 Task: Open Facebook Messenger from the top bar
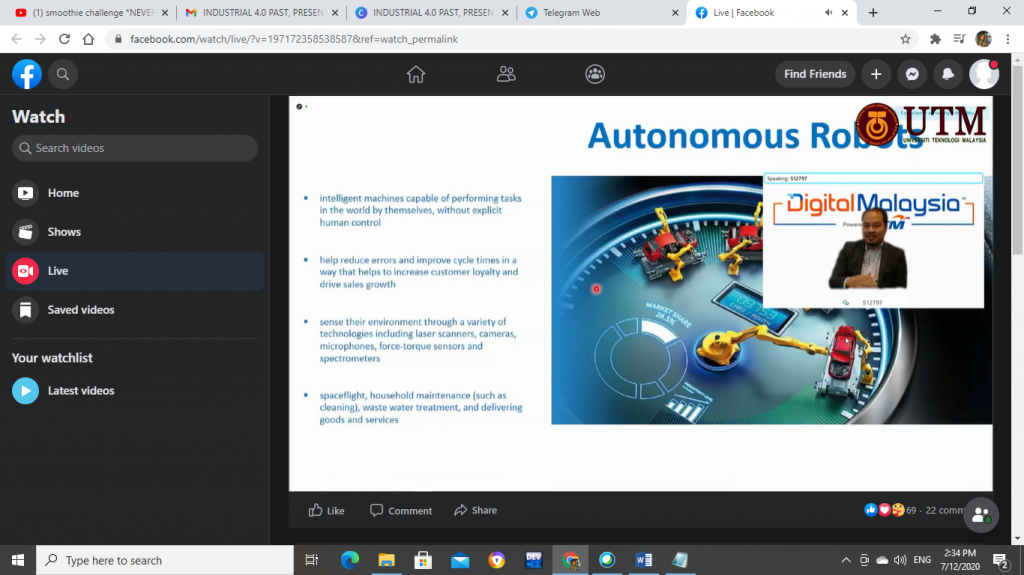point(912,74)
